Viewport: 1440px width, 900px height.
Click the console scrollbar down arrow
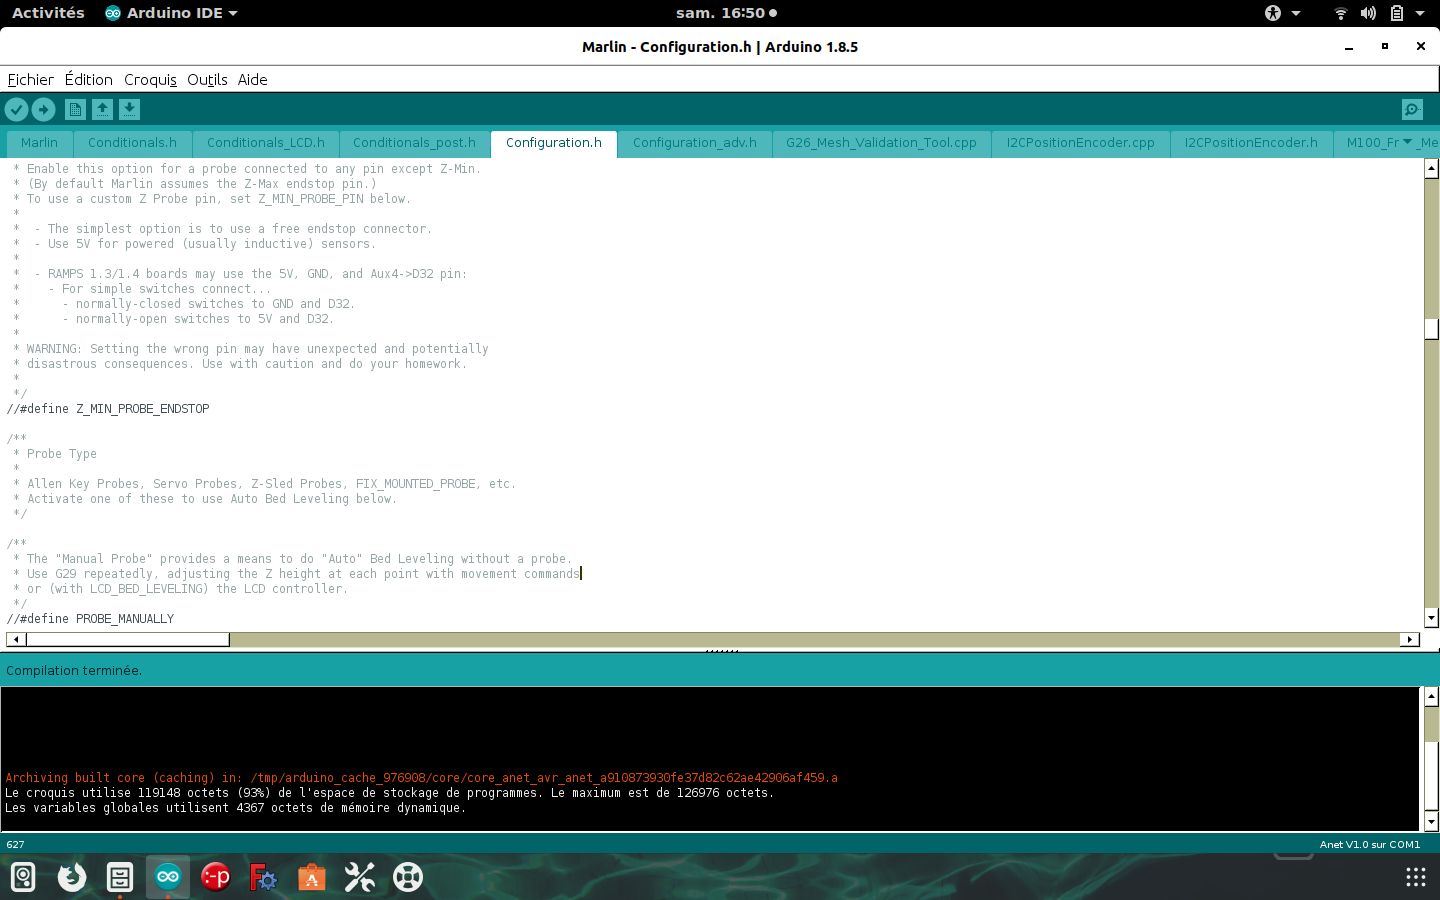click(x=1431, y=822)
